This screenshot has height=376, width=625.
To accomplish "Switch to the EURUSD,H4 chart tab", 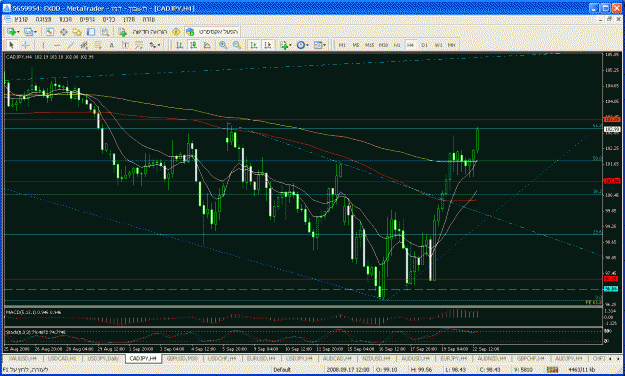I will pos(261,358).
